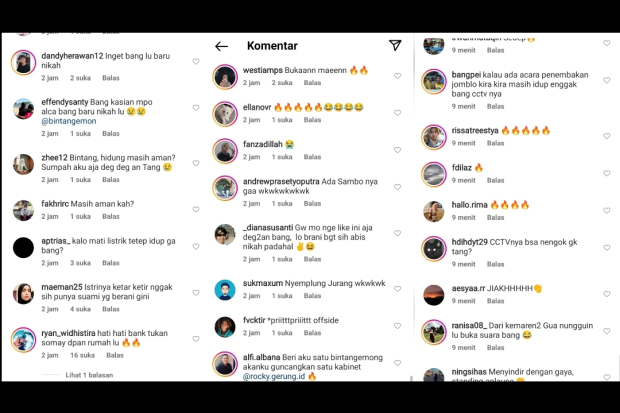This screenshot has height=413, width=620.
Task: Like dandyherawan12's comment with the heart
Action: point(196,61)
